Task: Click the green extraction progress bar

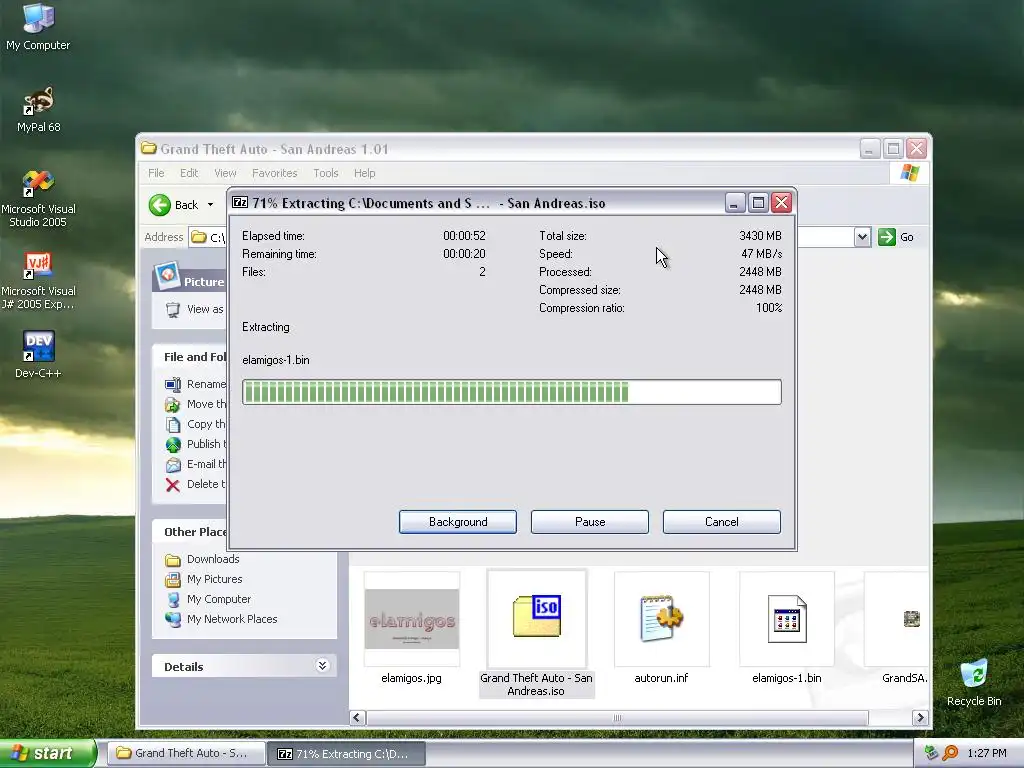Action: (x=511, y=392)
